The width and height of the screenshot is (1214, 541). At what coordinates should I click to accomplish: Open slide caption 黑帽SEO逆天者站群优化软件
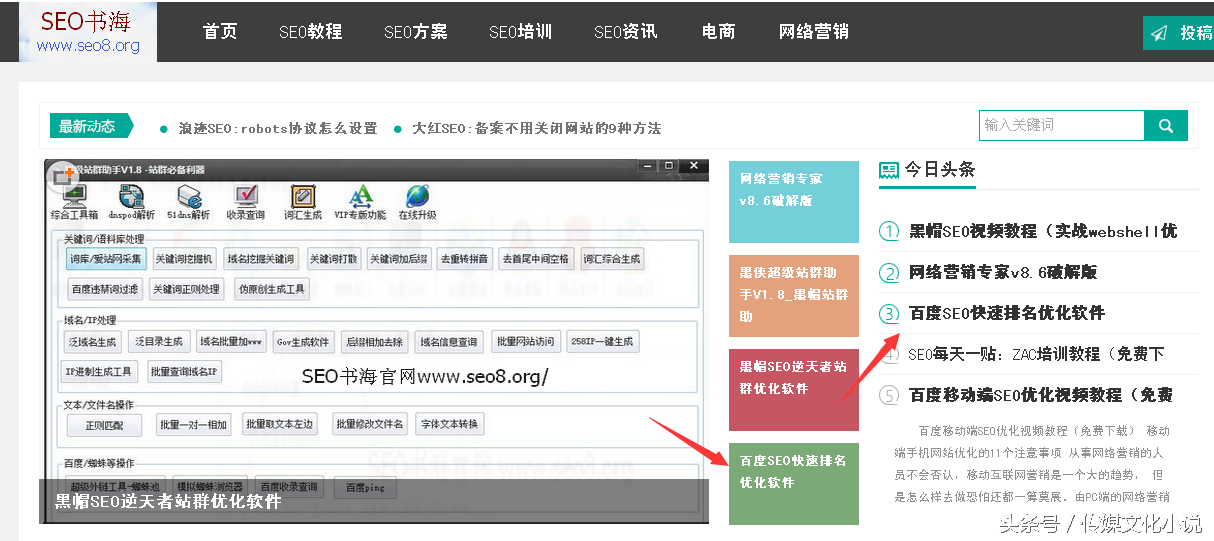coord(167,501)
